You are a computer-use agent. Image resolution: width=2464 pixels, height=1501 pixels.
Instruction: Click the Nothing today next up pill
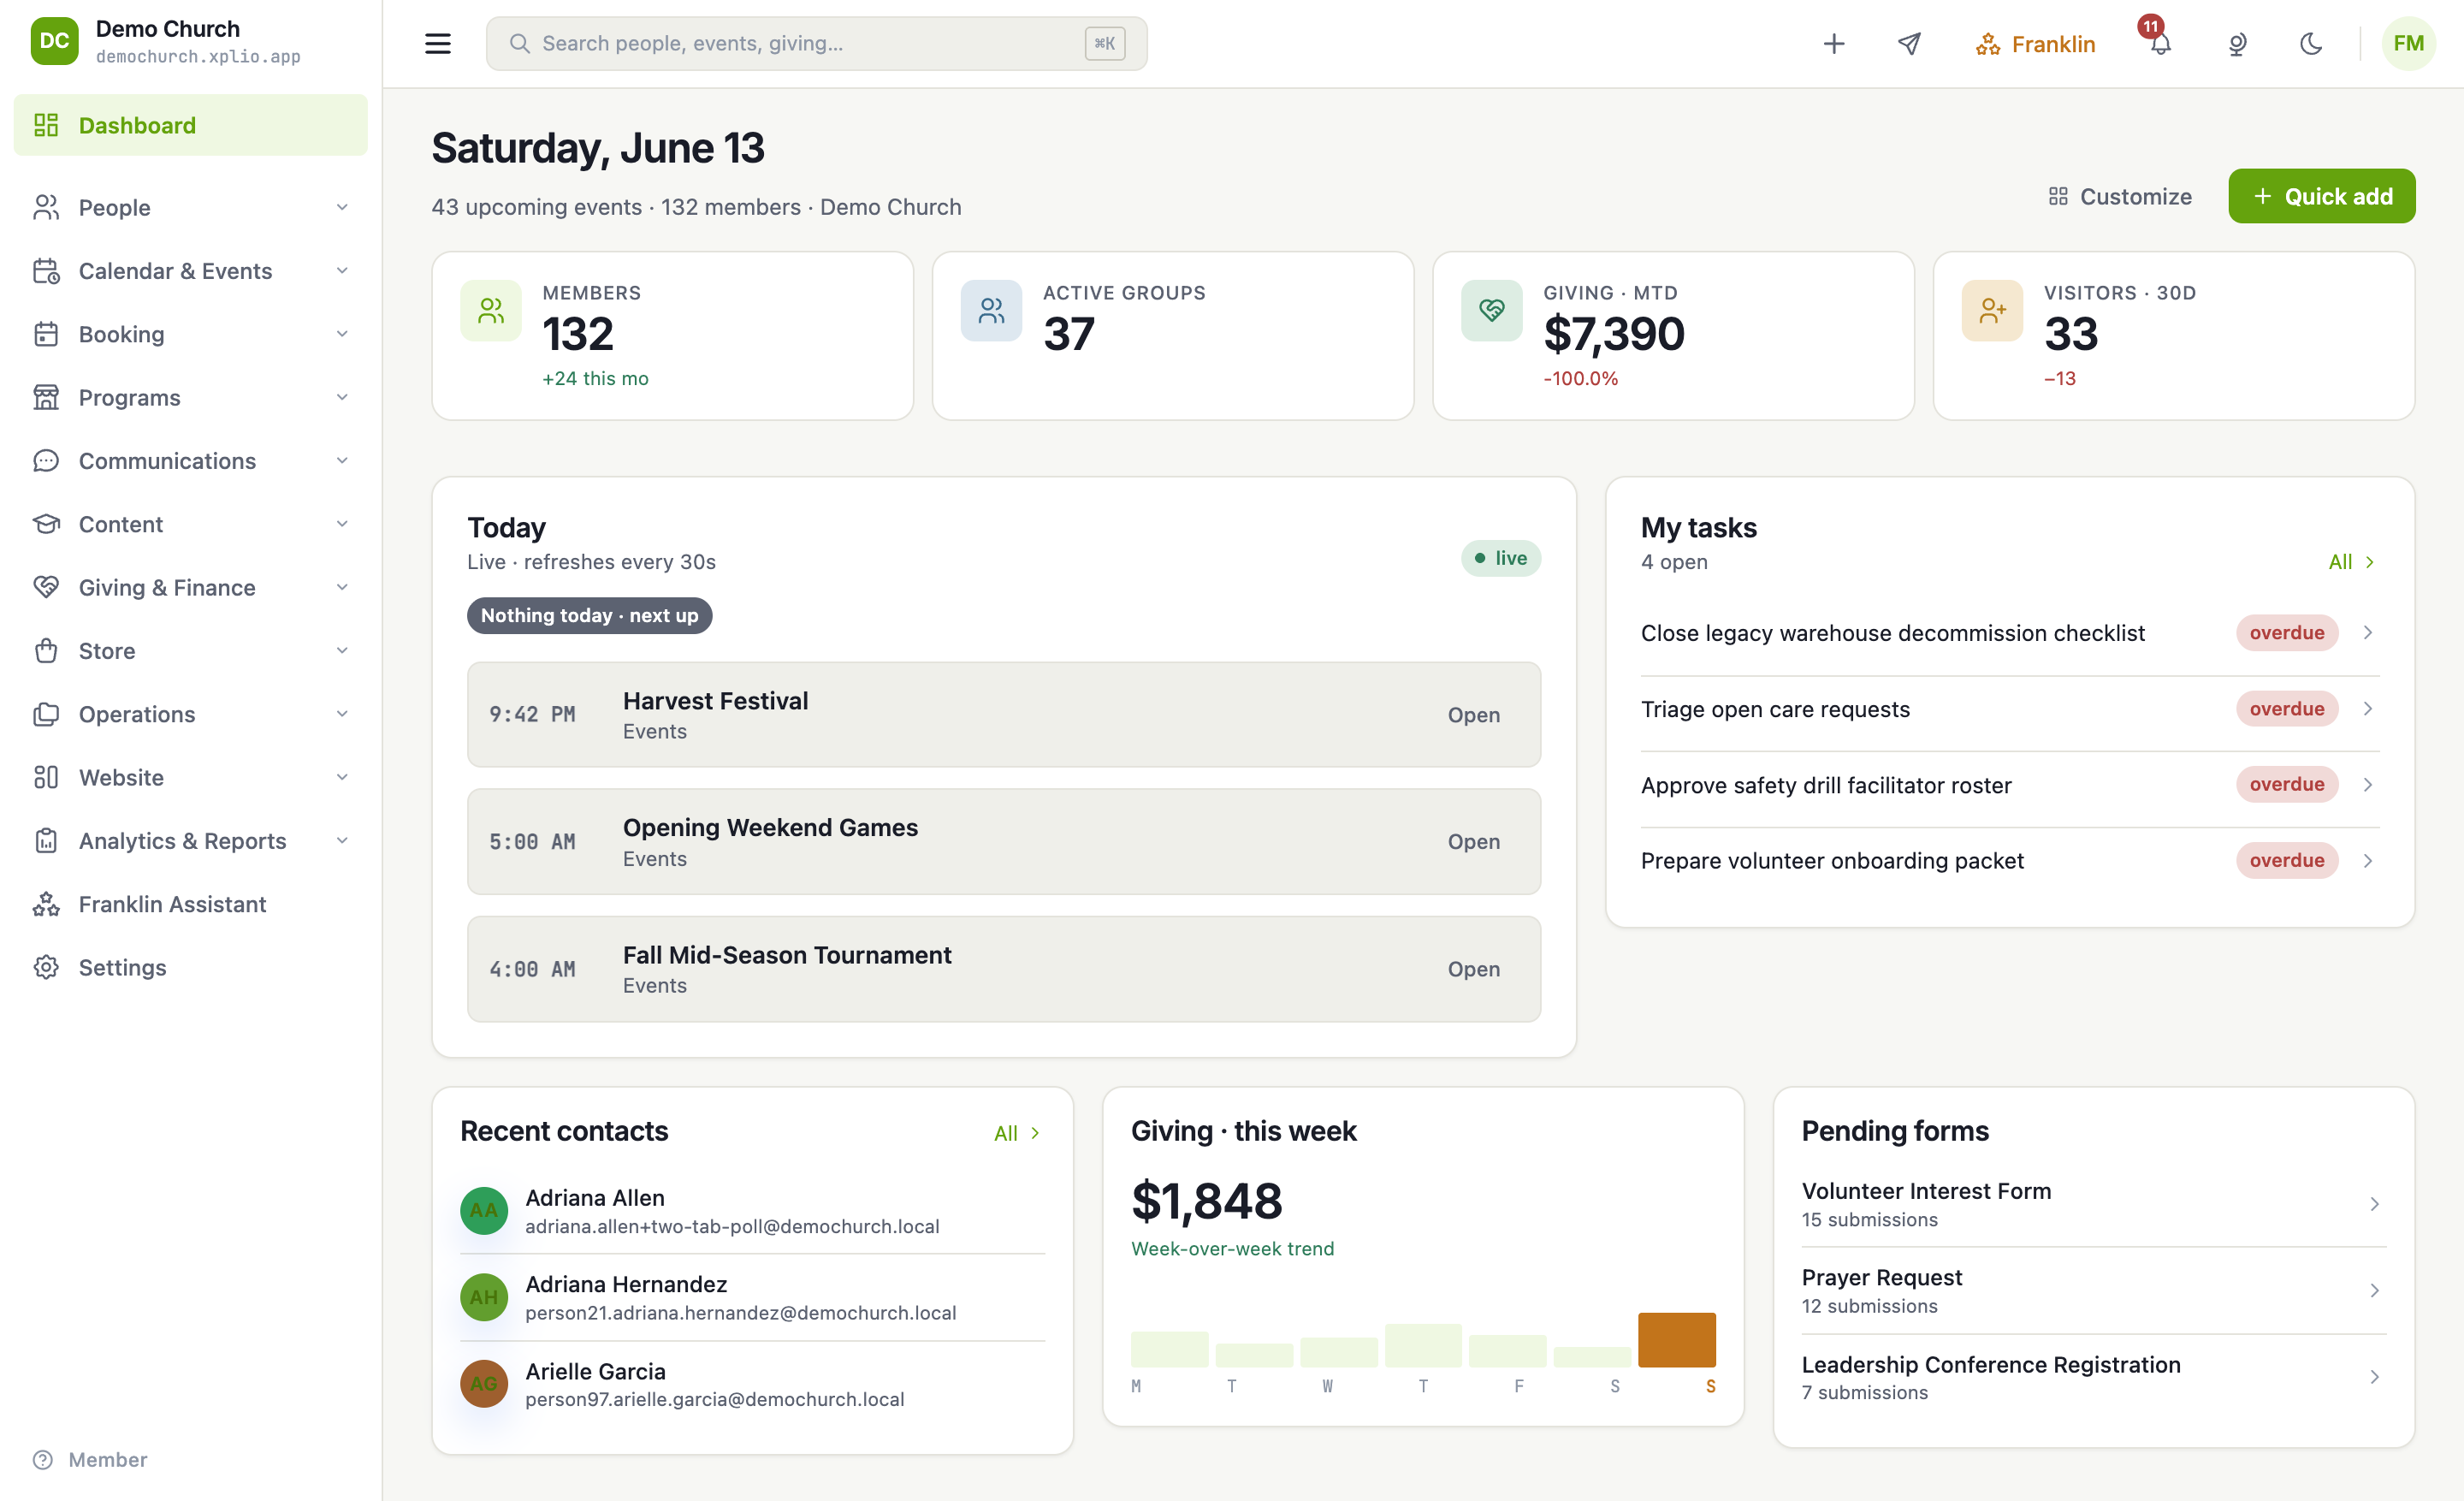pos(589,615)
